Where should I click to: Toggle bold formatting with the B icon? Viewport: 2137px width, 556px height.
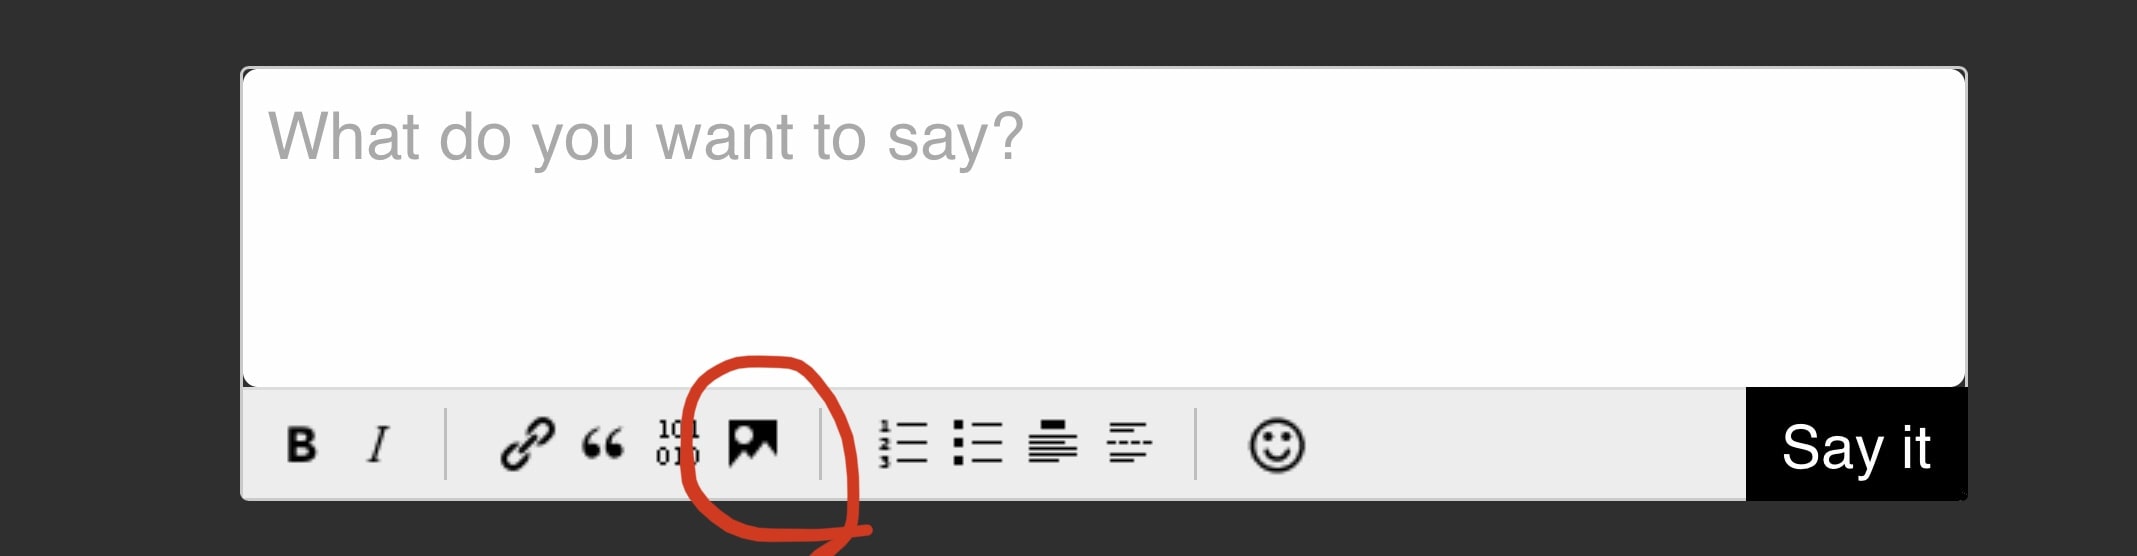pos(301,444)
